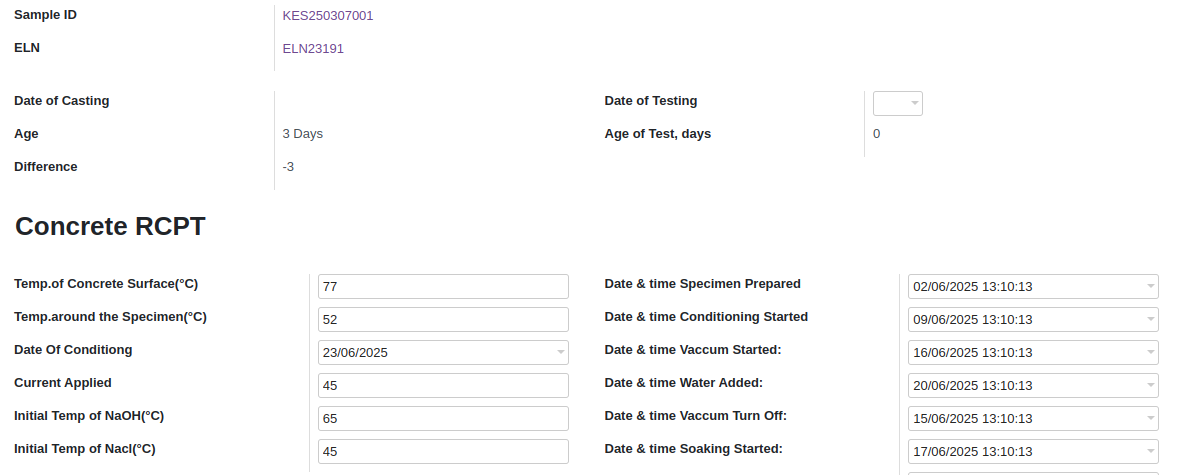Open Date & time Vaccum Turn Off dropdown arrow
Viewport: 1186px width, 475px height.
point(1150,418)
